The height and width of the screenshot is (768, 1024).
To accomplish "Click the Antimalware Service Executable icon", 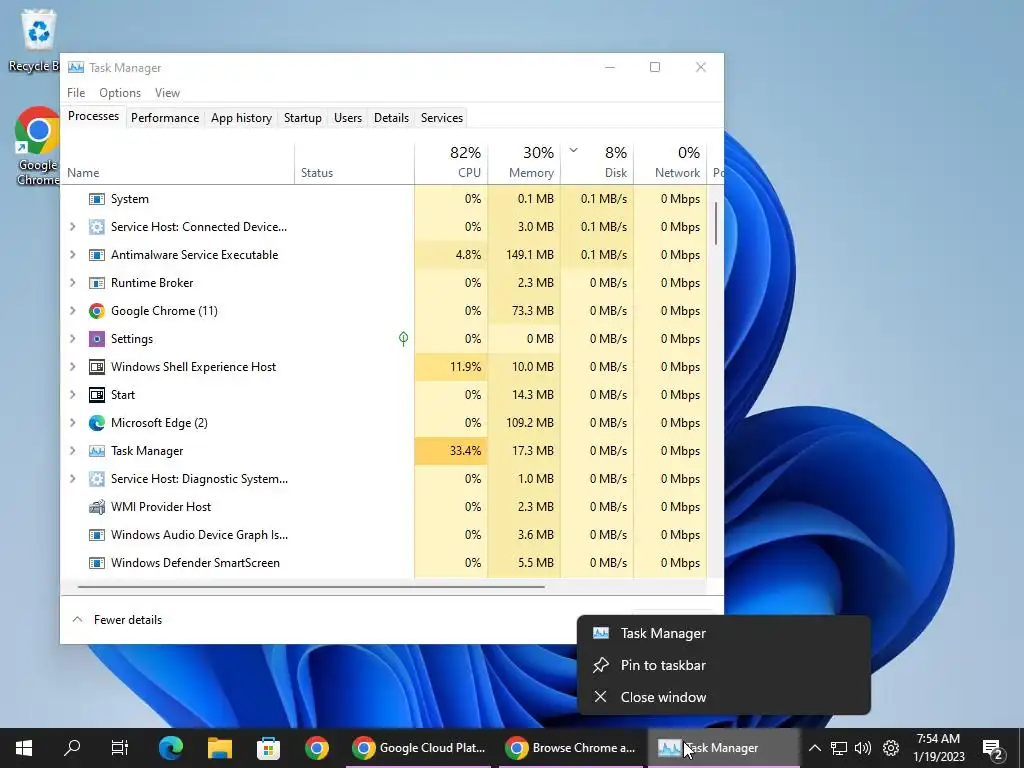I will [x=97, y=255].
